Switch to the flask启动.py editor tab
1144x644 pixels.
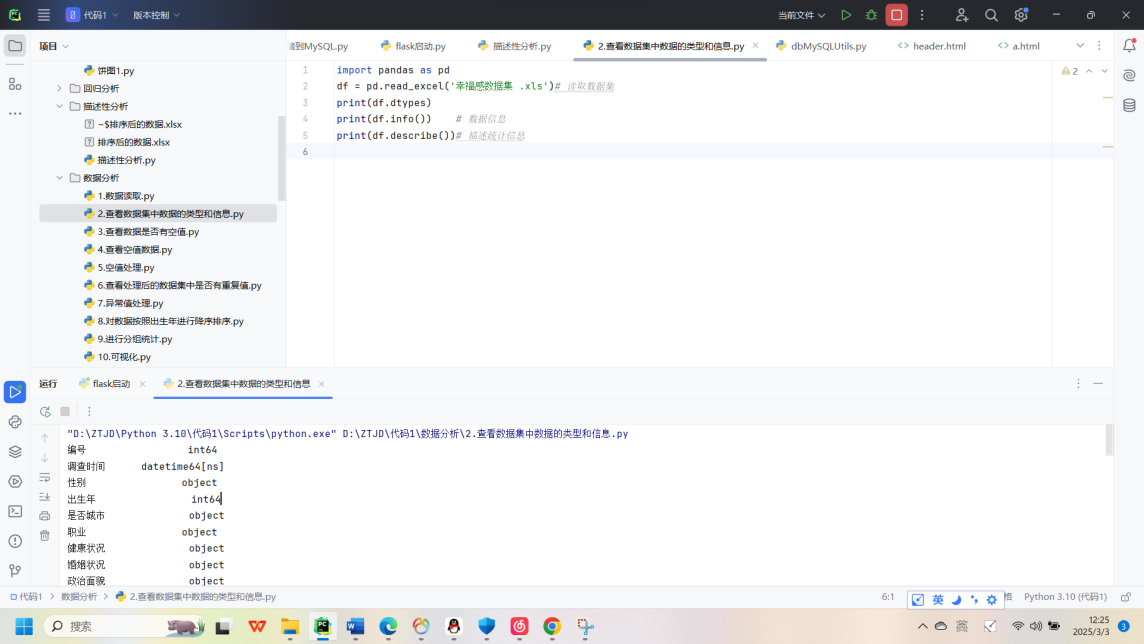(413, 46)
